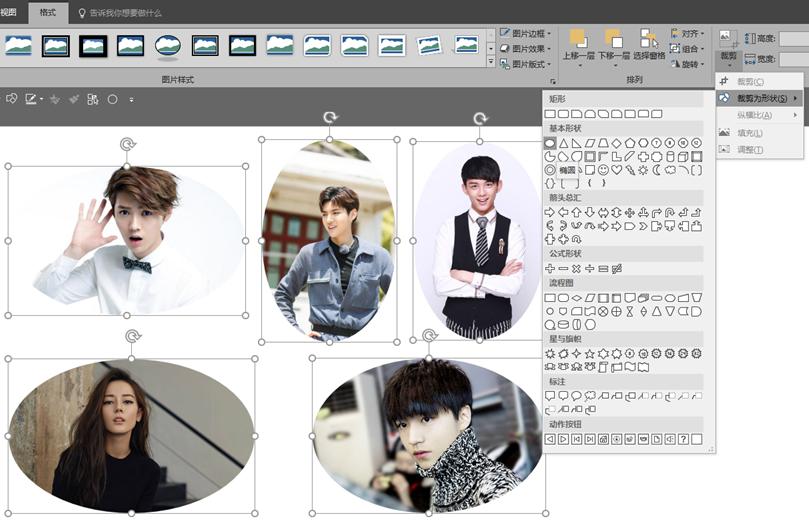Choose 裁剪为形状 from the crop menu

pyautogui.click(x=760, y=98)
